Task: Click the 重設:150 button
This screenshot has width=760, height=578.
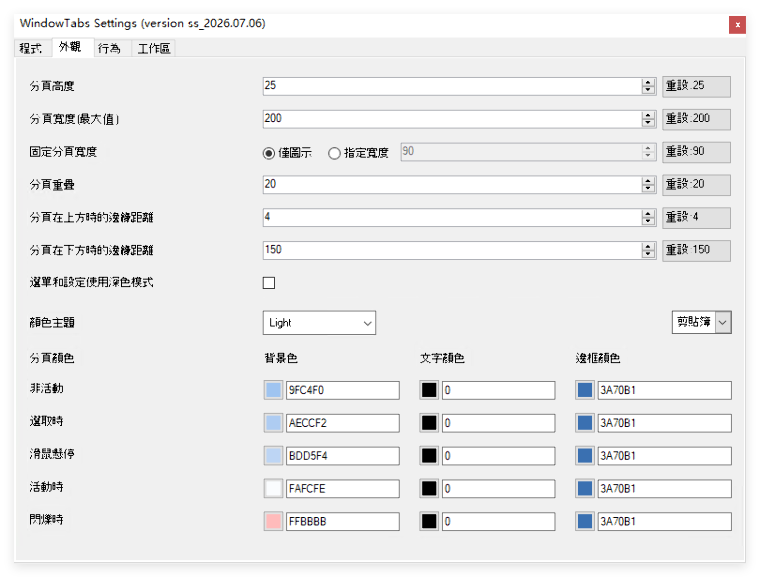Action: point(697,250)
